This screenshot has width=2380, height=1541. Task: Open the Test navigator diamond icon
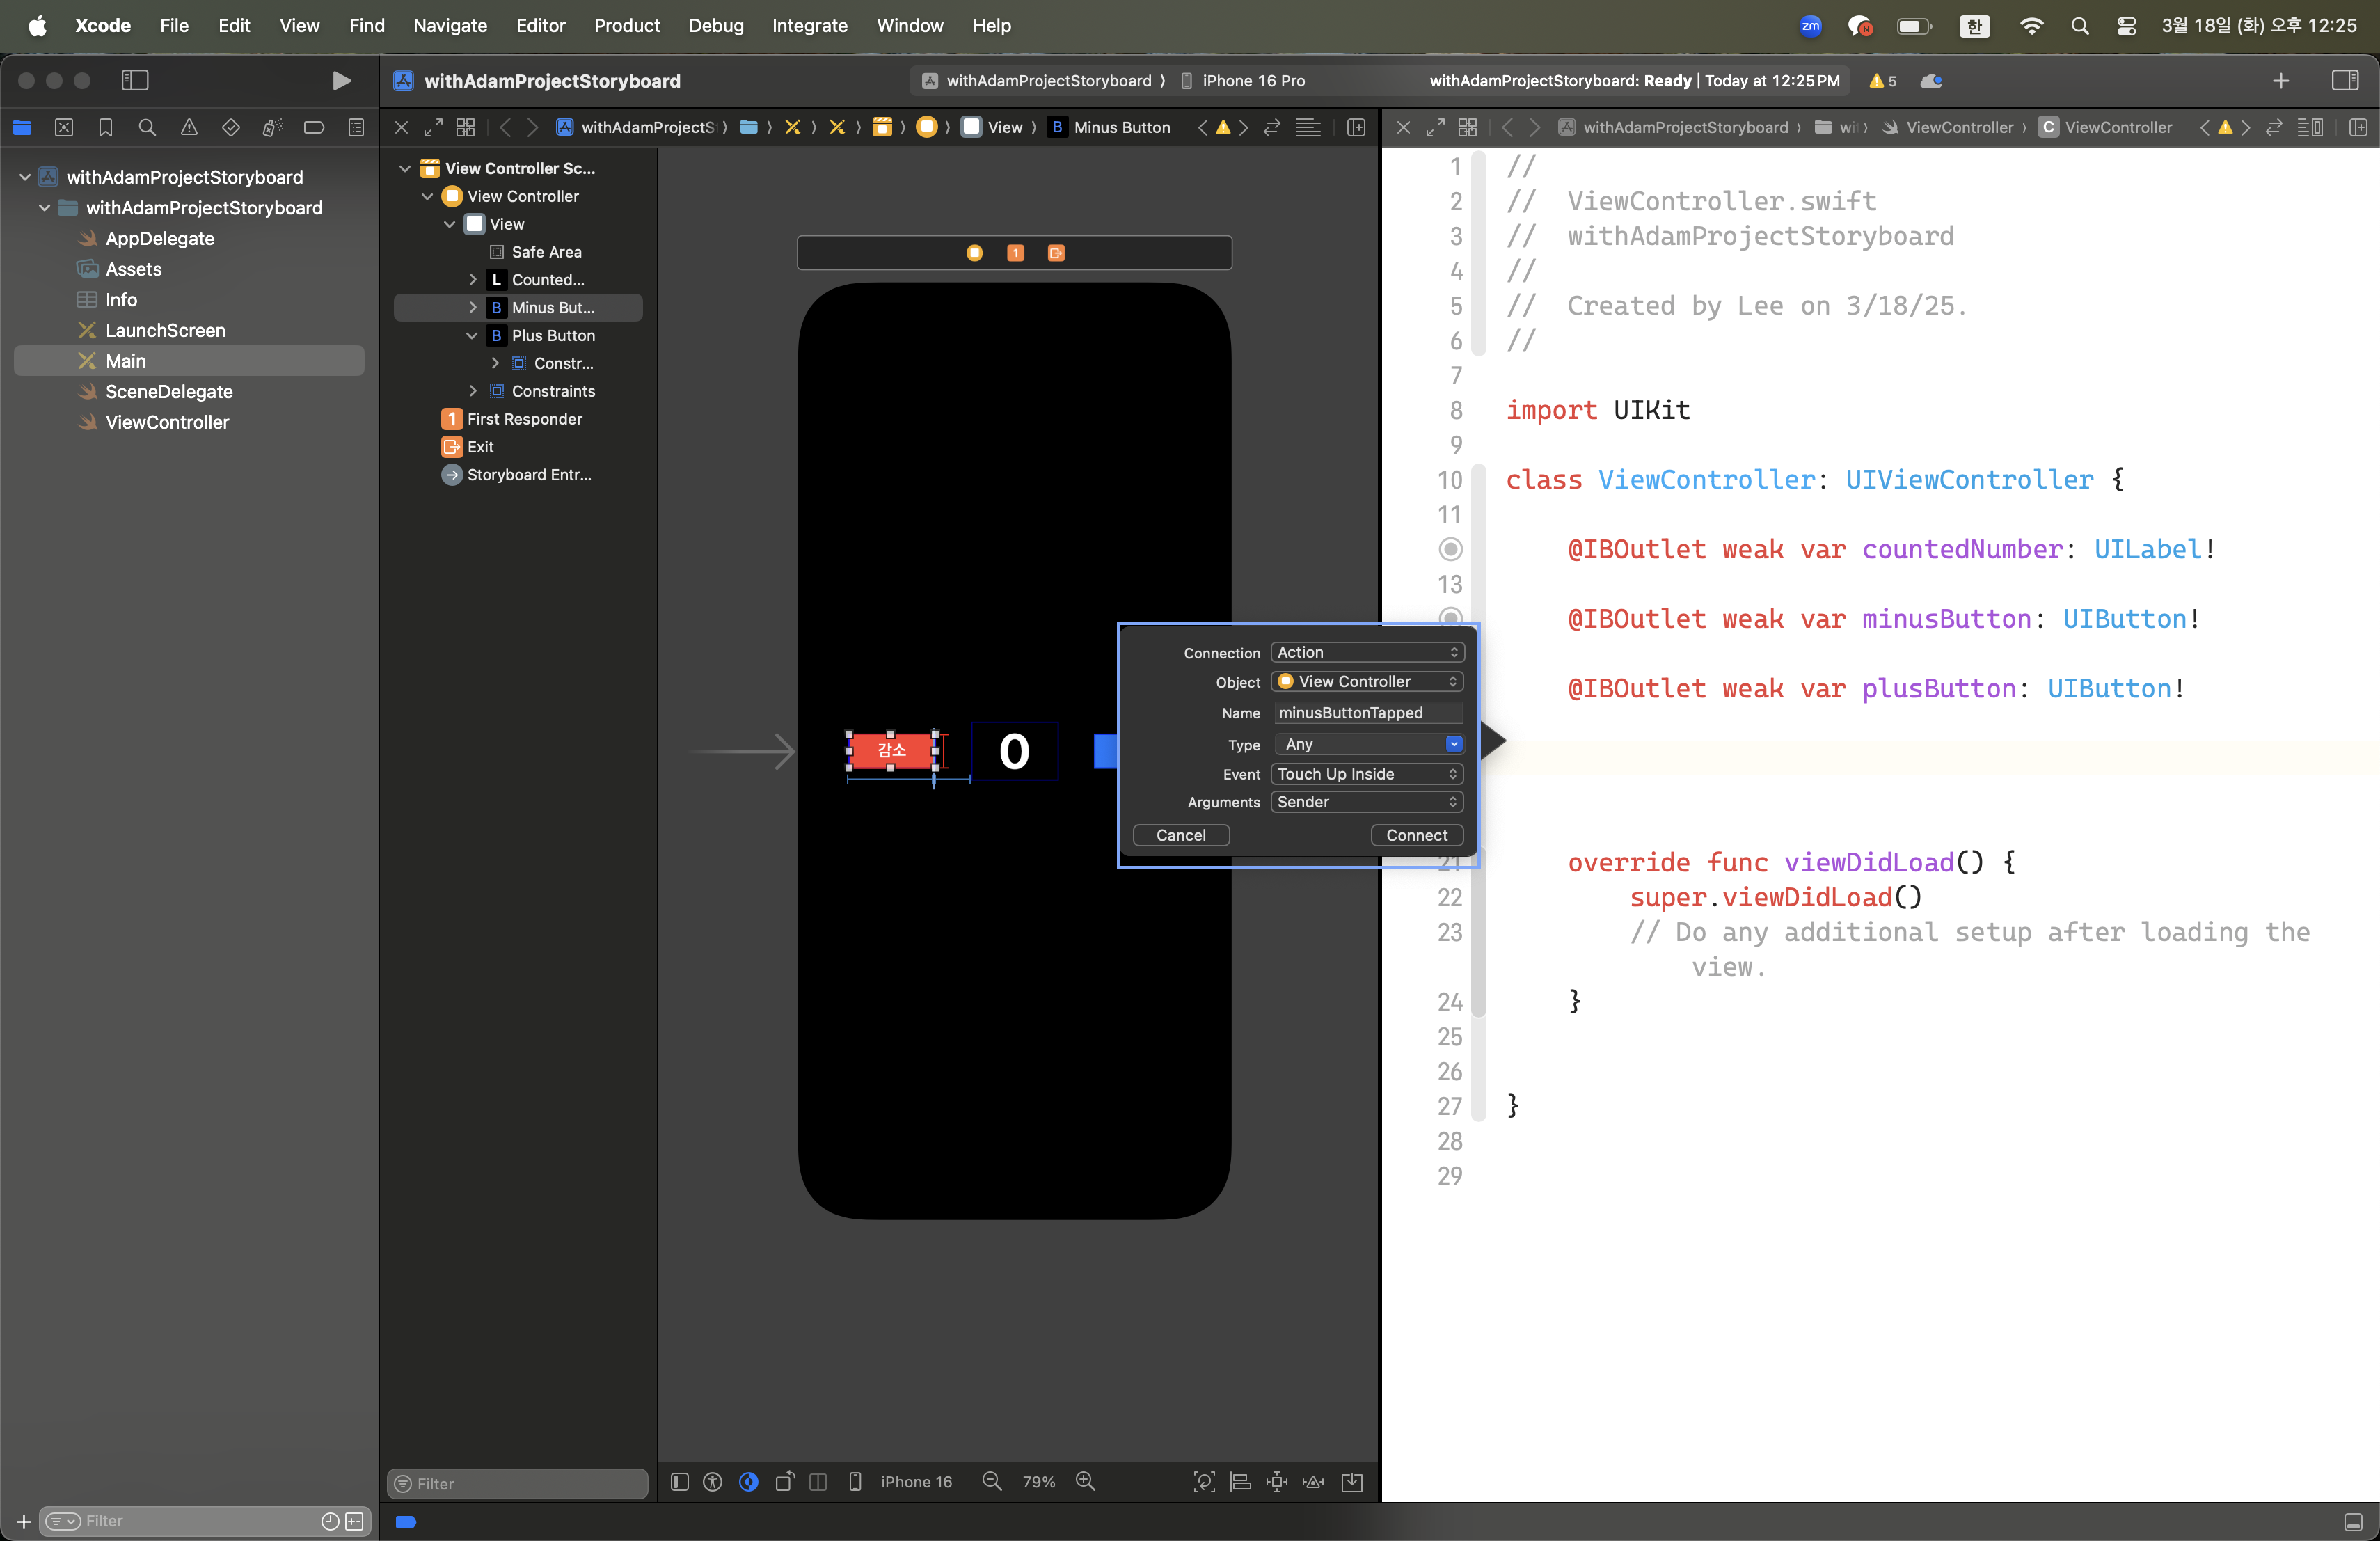(230, 127)
